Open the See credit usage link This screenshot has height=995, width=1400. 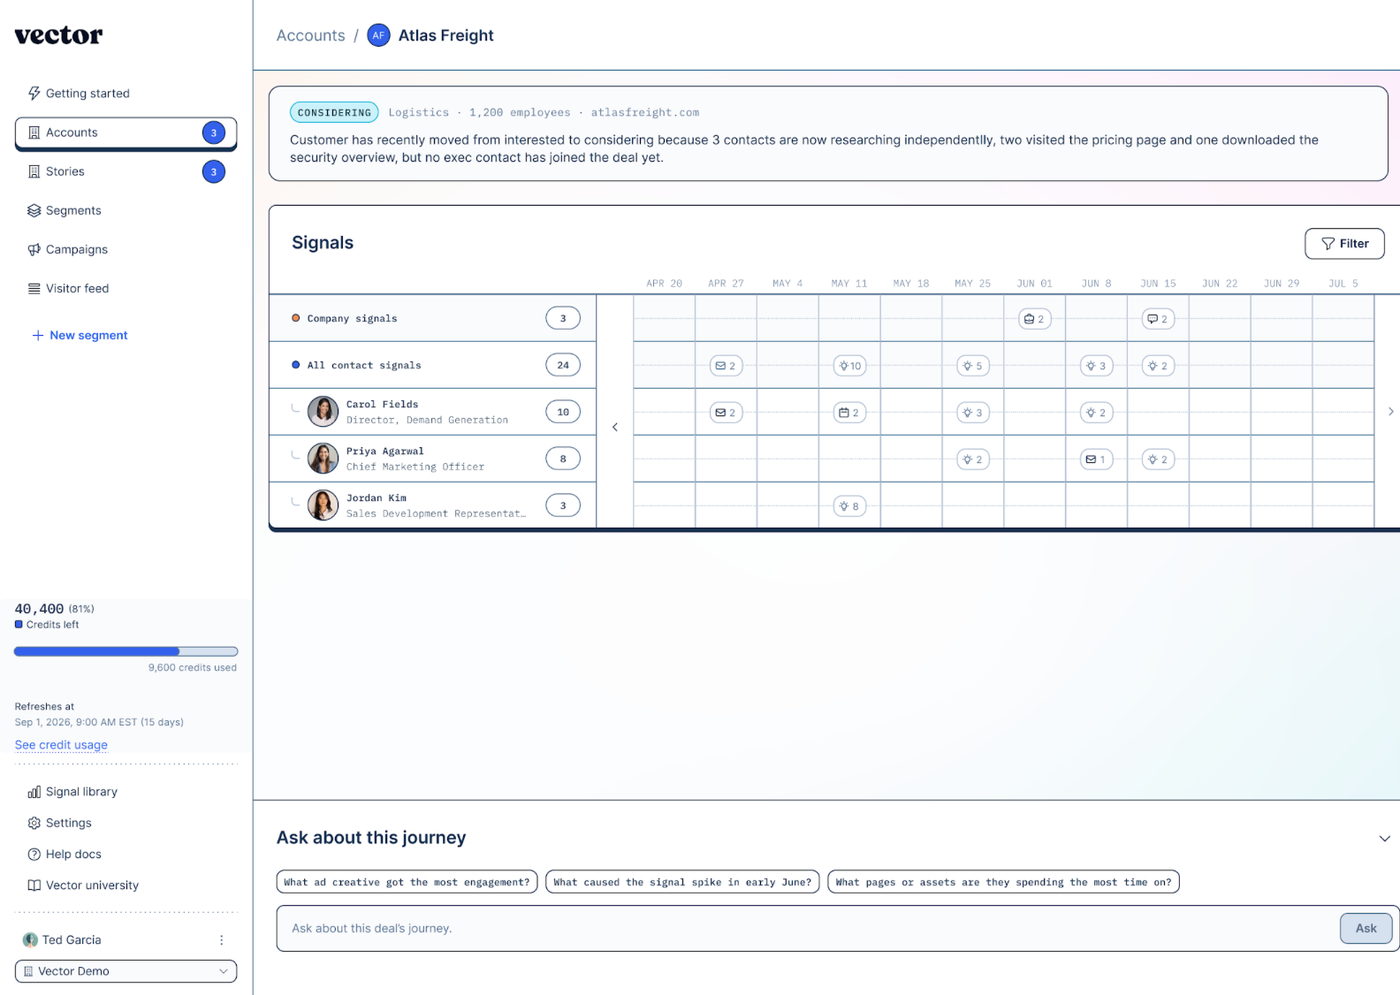pos(61,745)
